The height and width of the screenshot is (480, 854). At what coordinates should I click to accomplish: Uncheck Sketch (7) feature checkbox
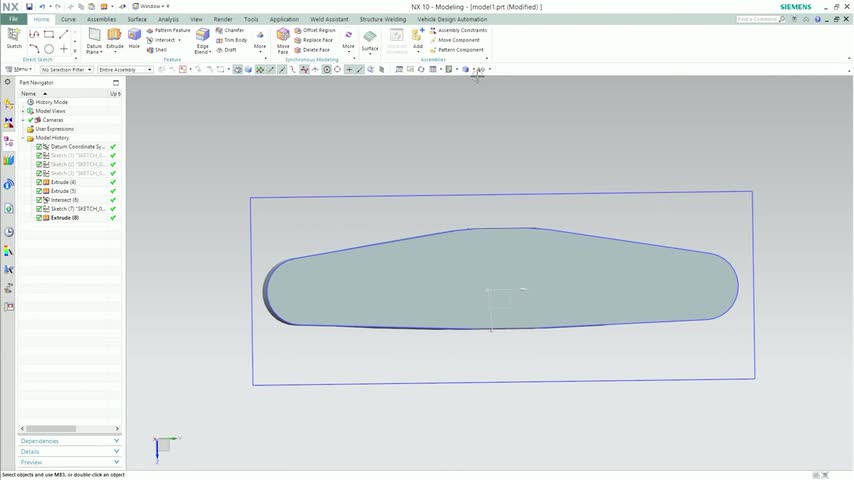39,209
